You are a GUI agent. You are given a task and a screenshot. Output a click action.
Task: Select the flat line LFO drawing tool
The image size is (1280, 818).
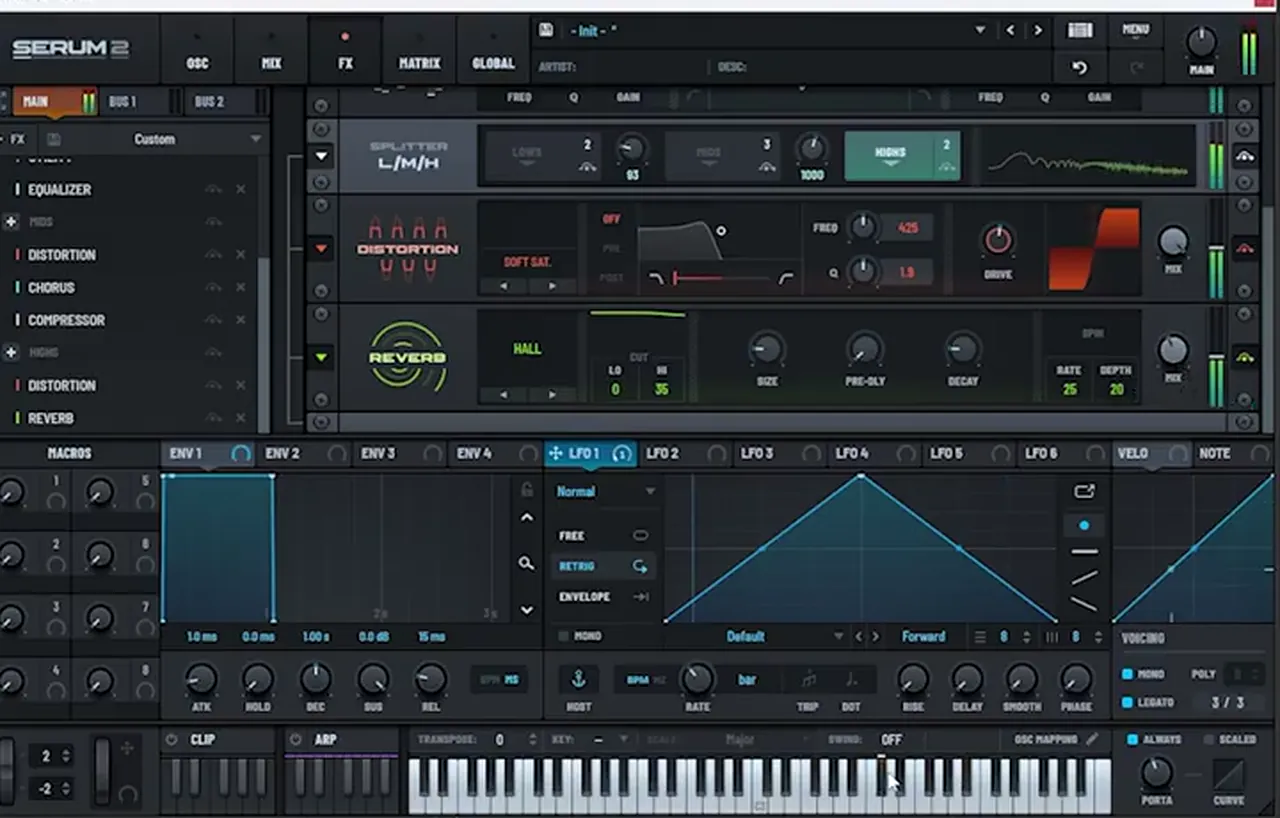coord(1084,551)
